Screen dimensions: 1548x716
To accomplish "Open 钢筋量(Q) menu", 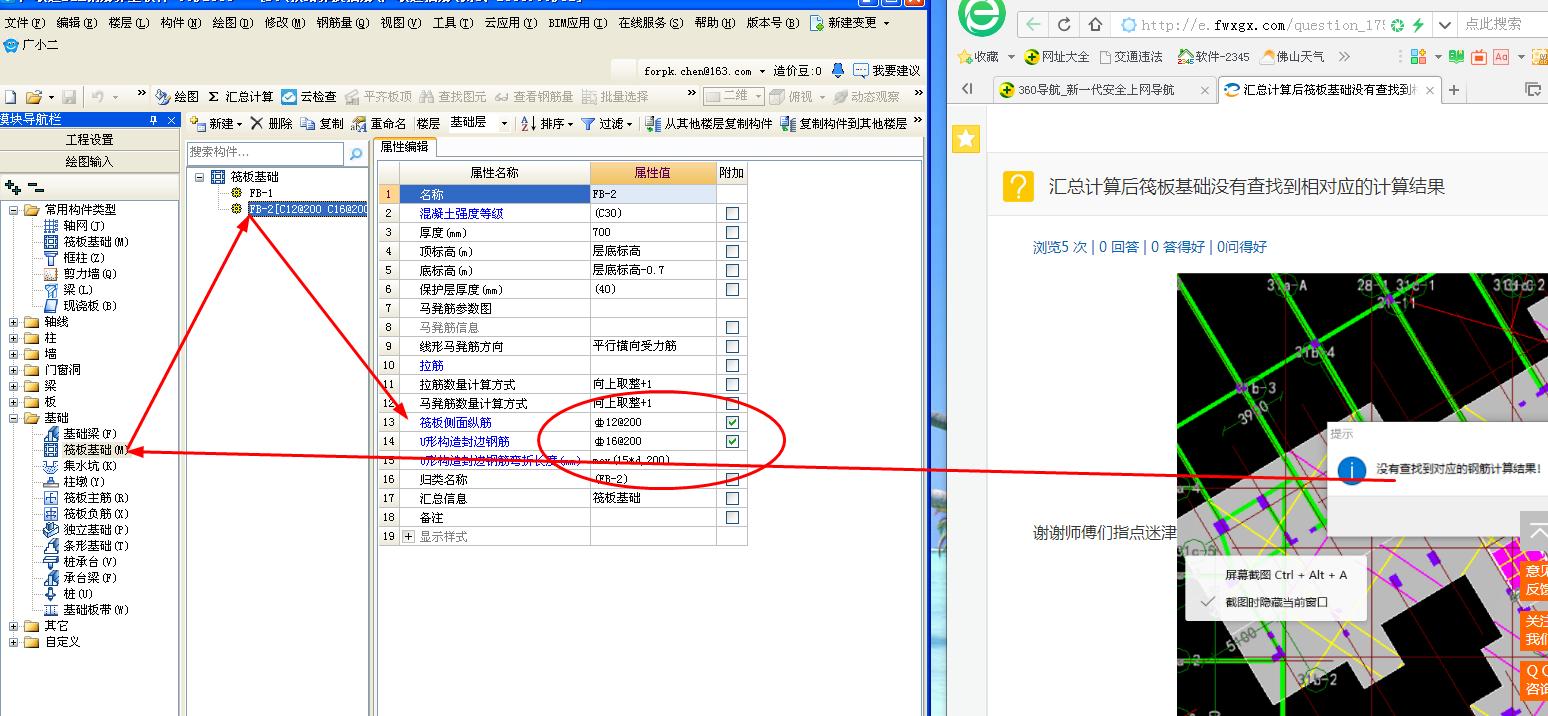I will (x=343, y=22).
